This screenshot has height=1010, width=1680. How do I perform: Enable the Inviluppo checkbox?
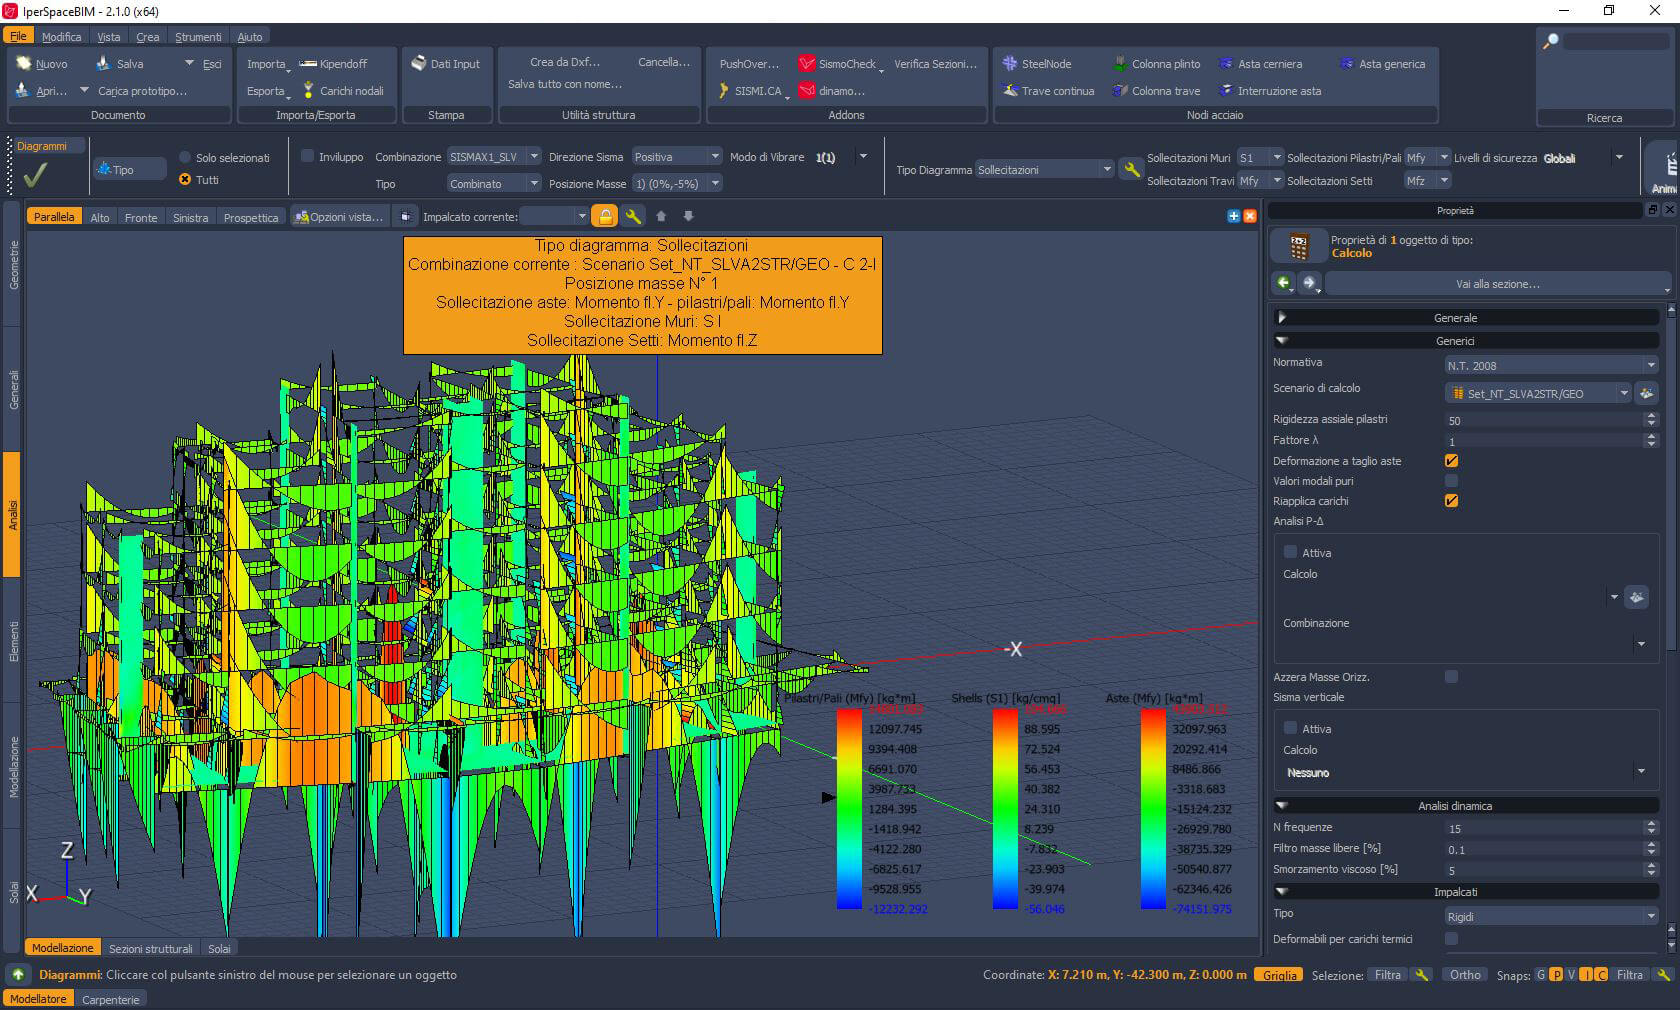click(x=308, y=157)
